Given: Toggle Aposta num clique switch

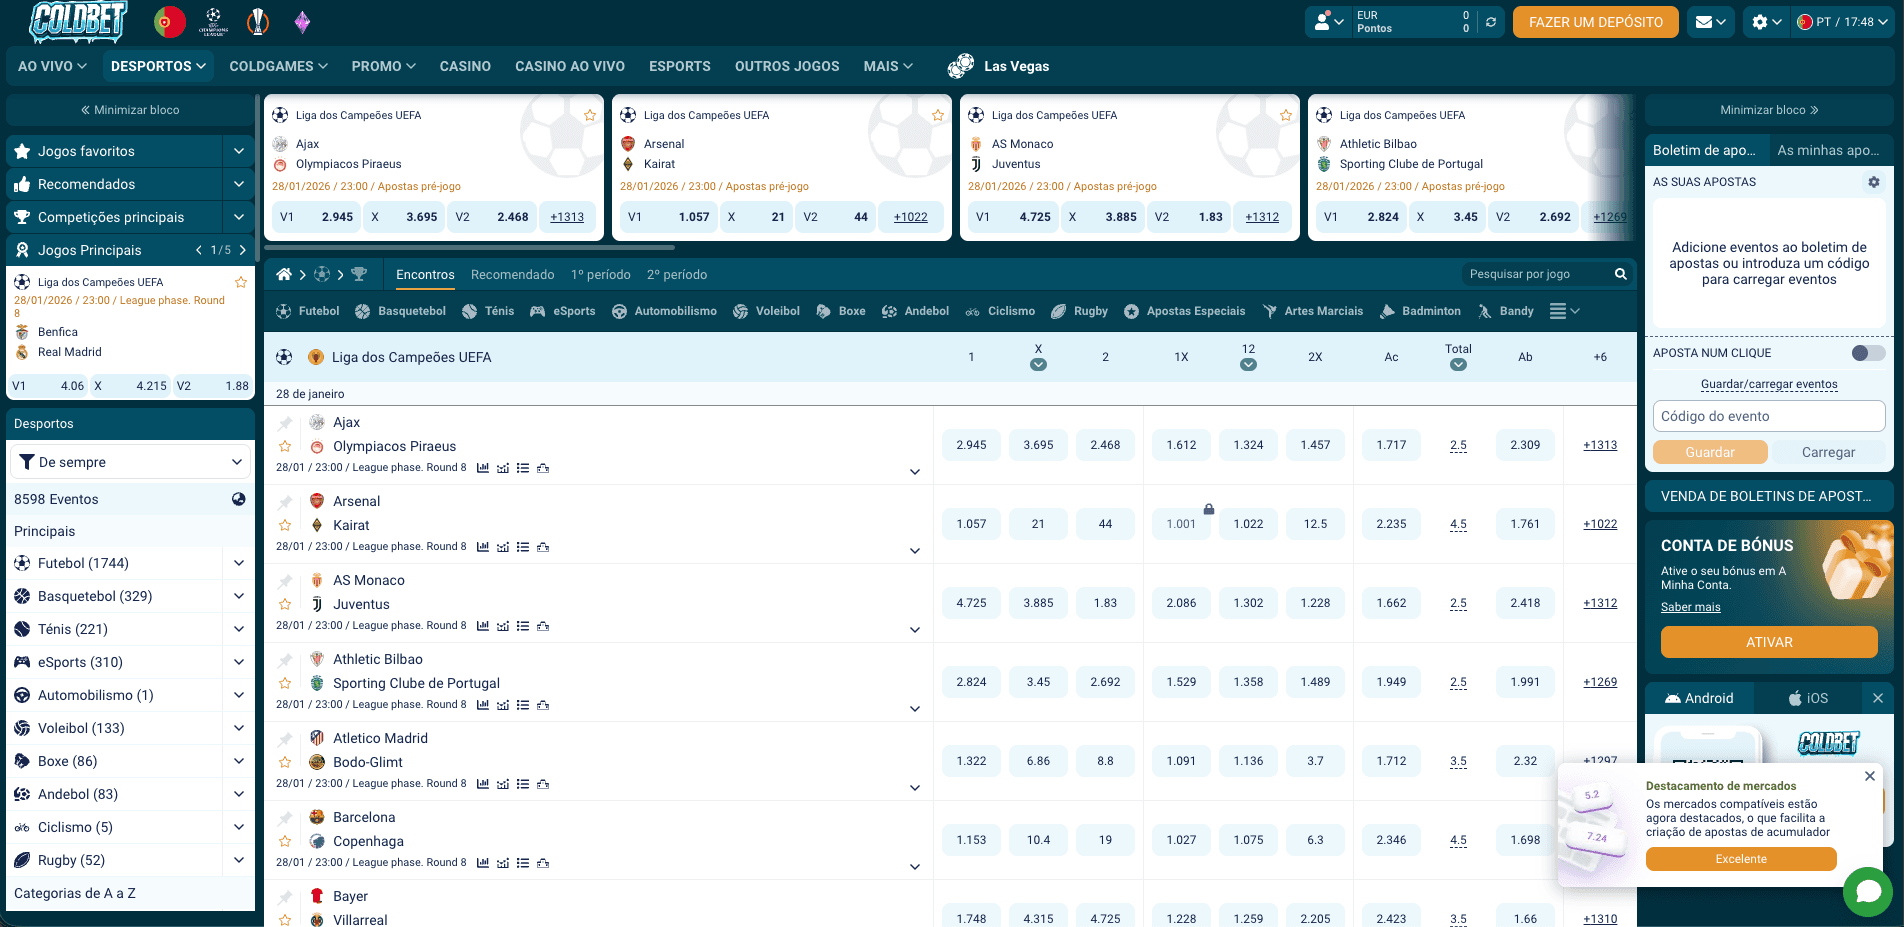Looking at the screenshot, I should (1868, 353).
